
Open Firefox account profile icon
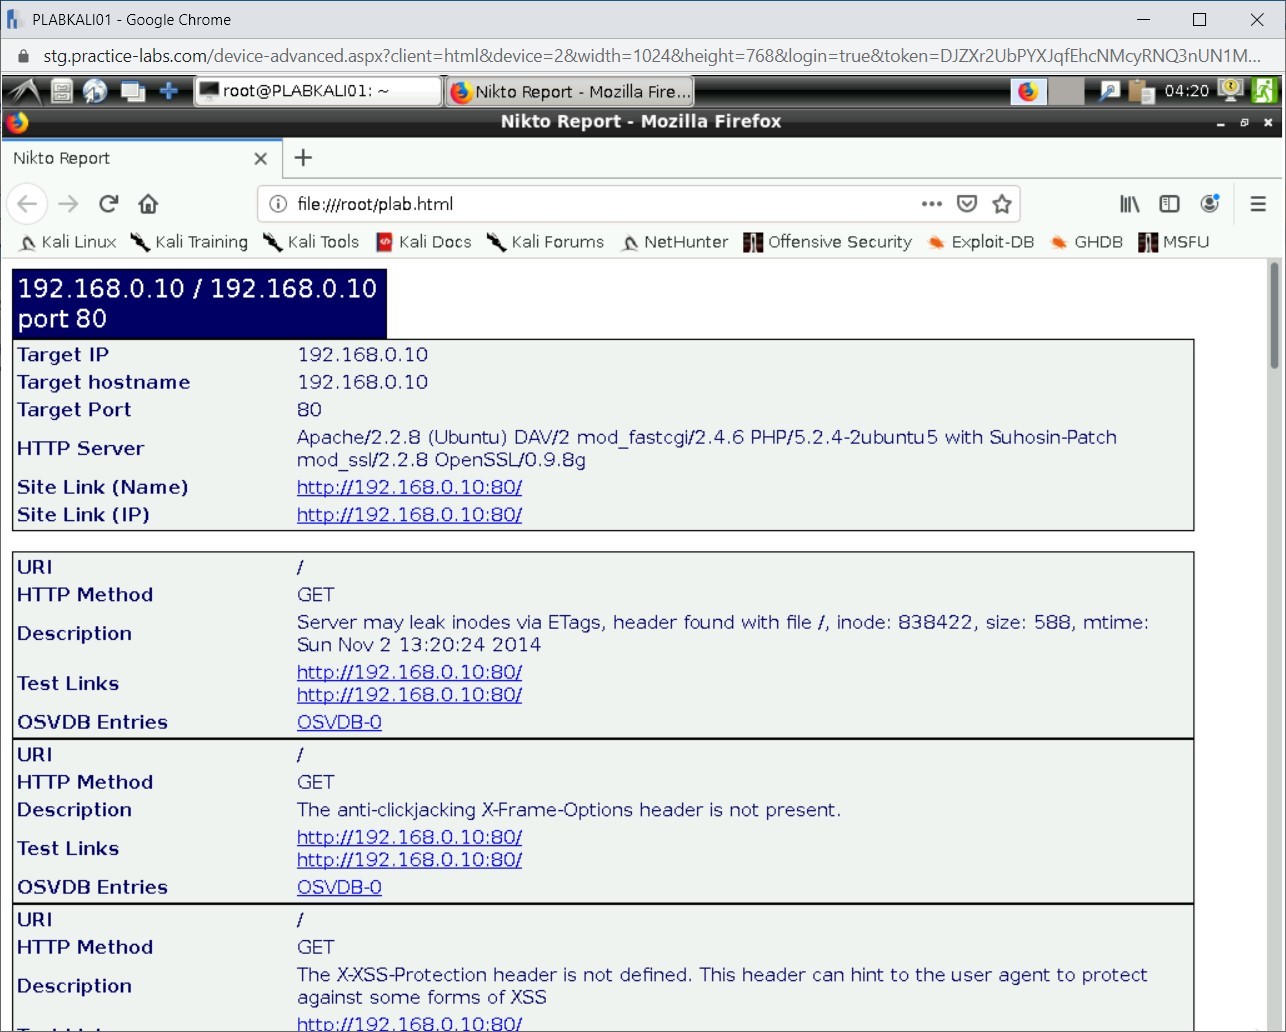(1210, 204)
